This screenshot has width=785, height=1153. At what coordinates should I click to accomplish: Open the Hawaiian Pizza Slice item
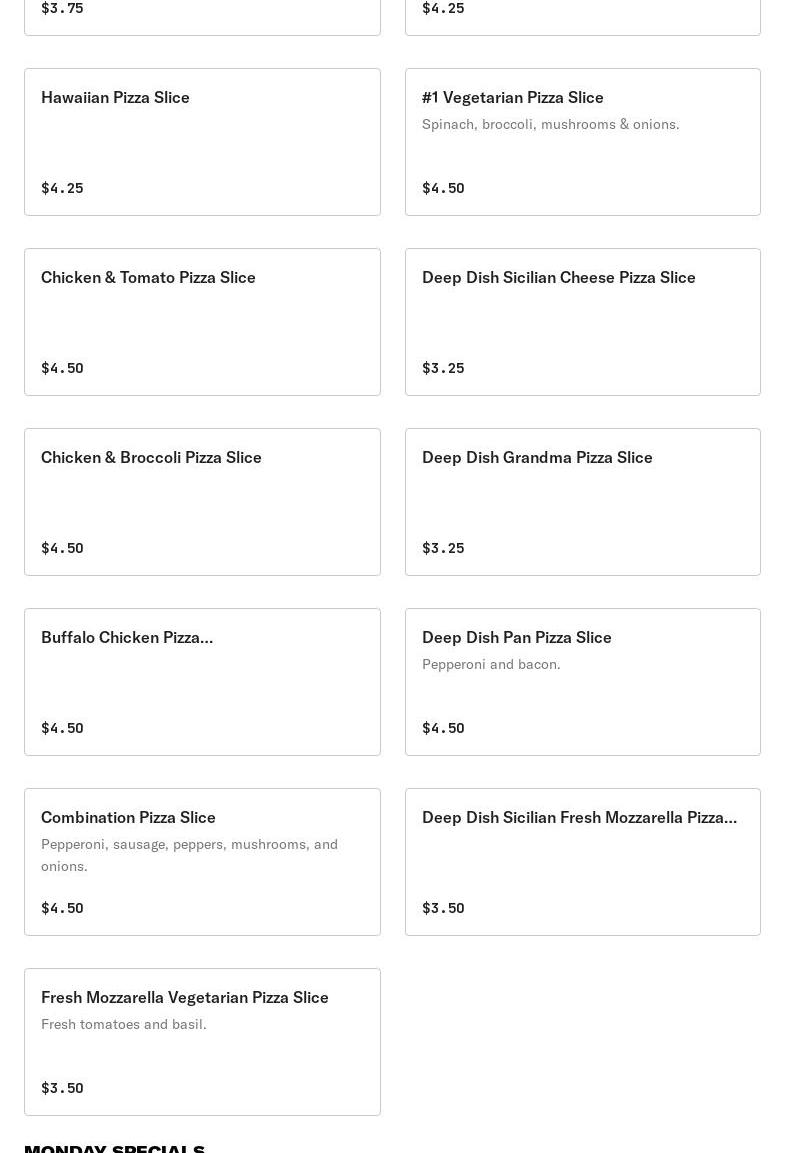[202, 142]
